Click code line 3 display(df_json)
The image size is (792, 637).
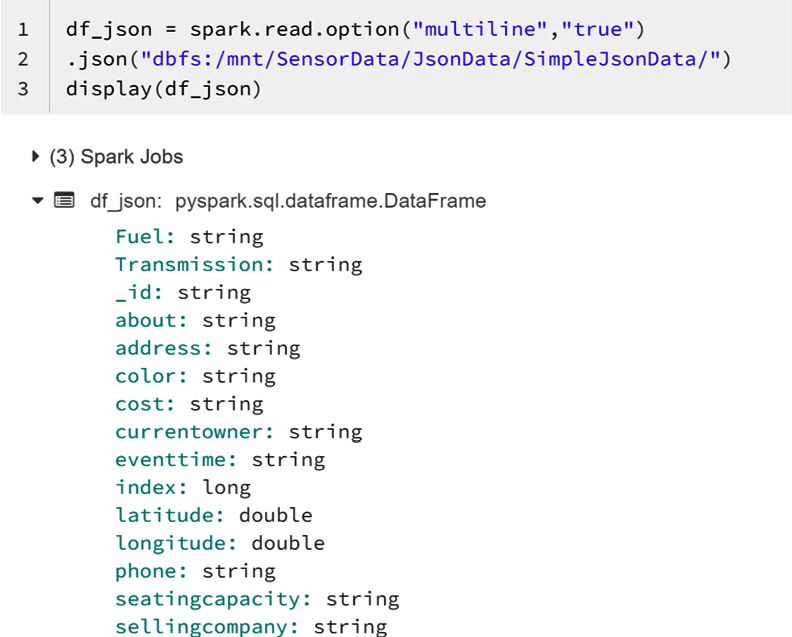[x=164, y=89]
